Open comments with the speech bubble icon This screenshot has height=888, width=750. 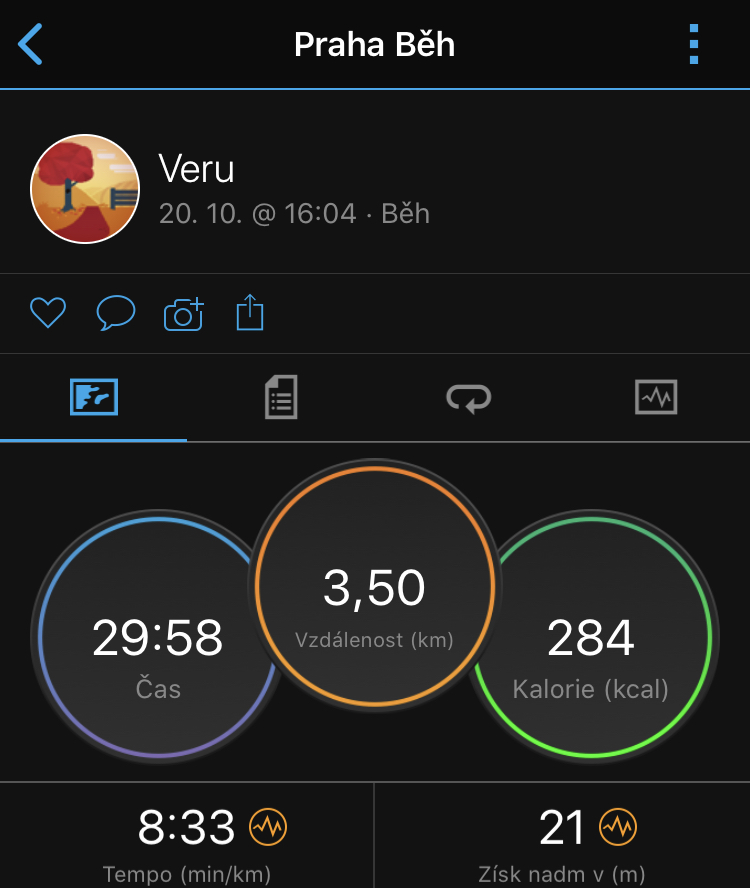[116, 312]
